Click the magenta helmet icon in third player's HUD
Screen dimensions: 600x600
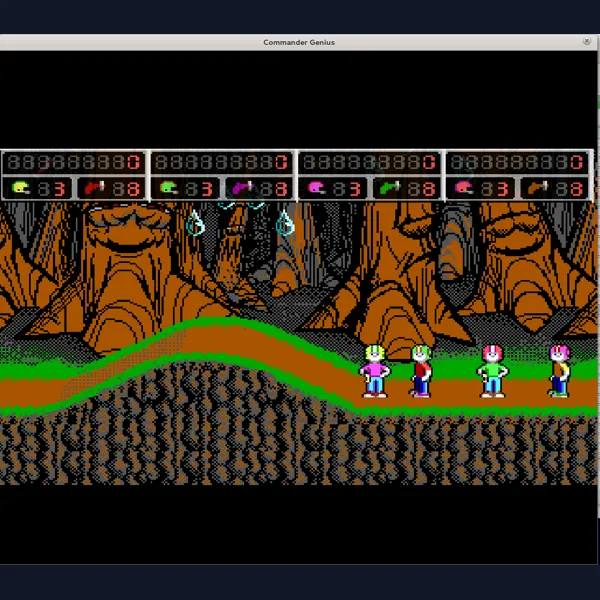point(316,188)
